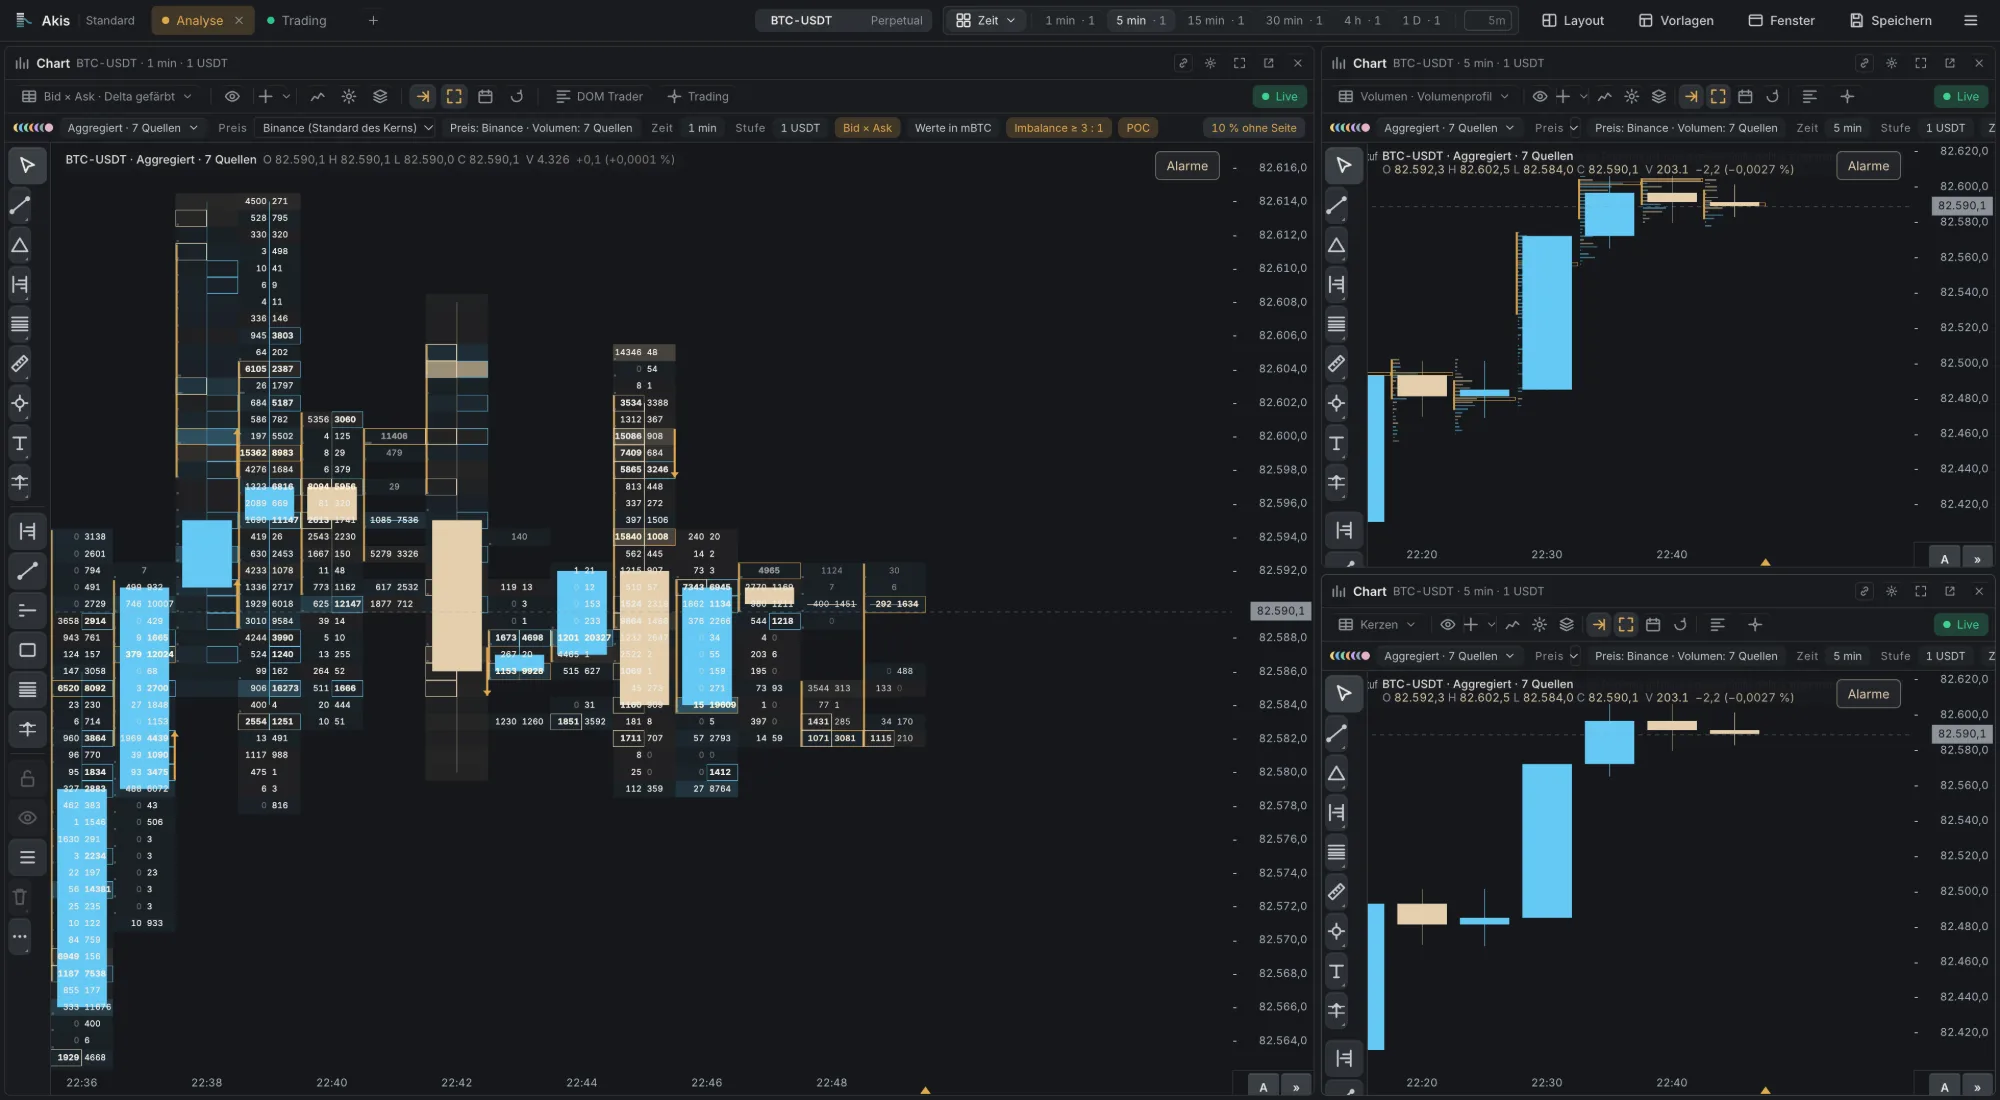Expand the Volumen · Volumenprofil chart type dropdown

[1424, 97]
